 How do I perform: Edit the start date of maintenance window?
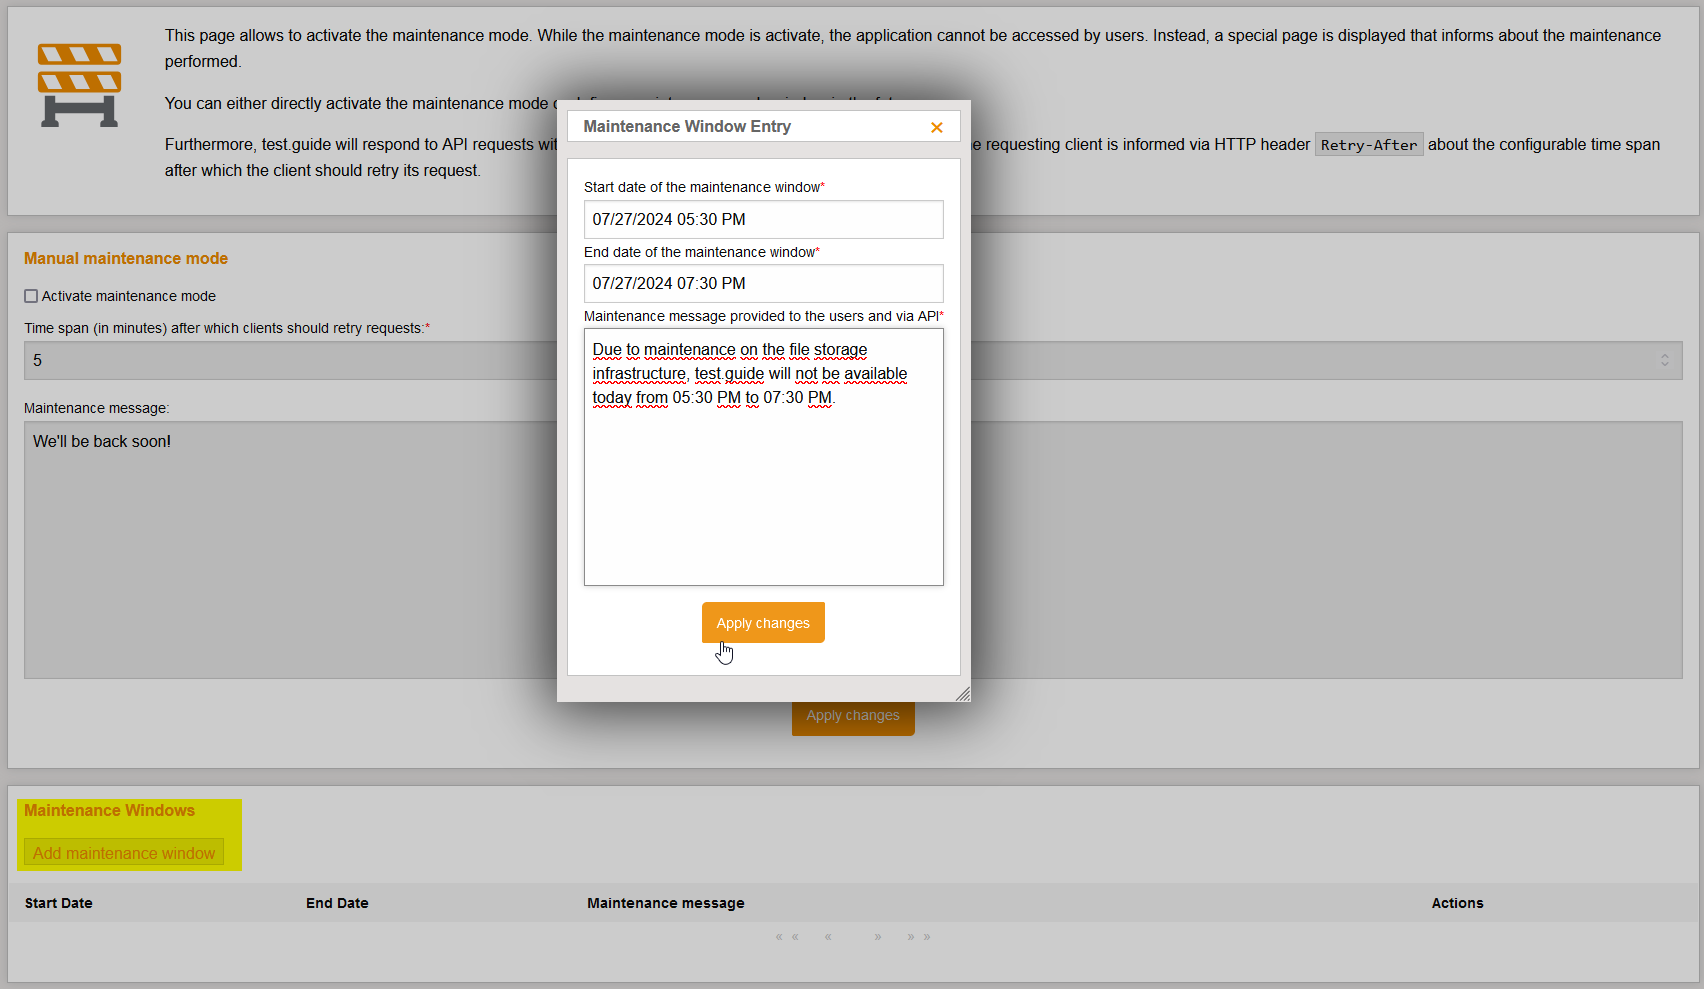(x=762, y=220)
